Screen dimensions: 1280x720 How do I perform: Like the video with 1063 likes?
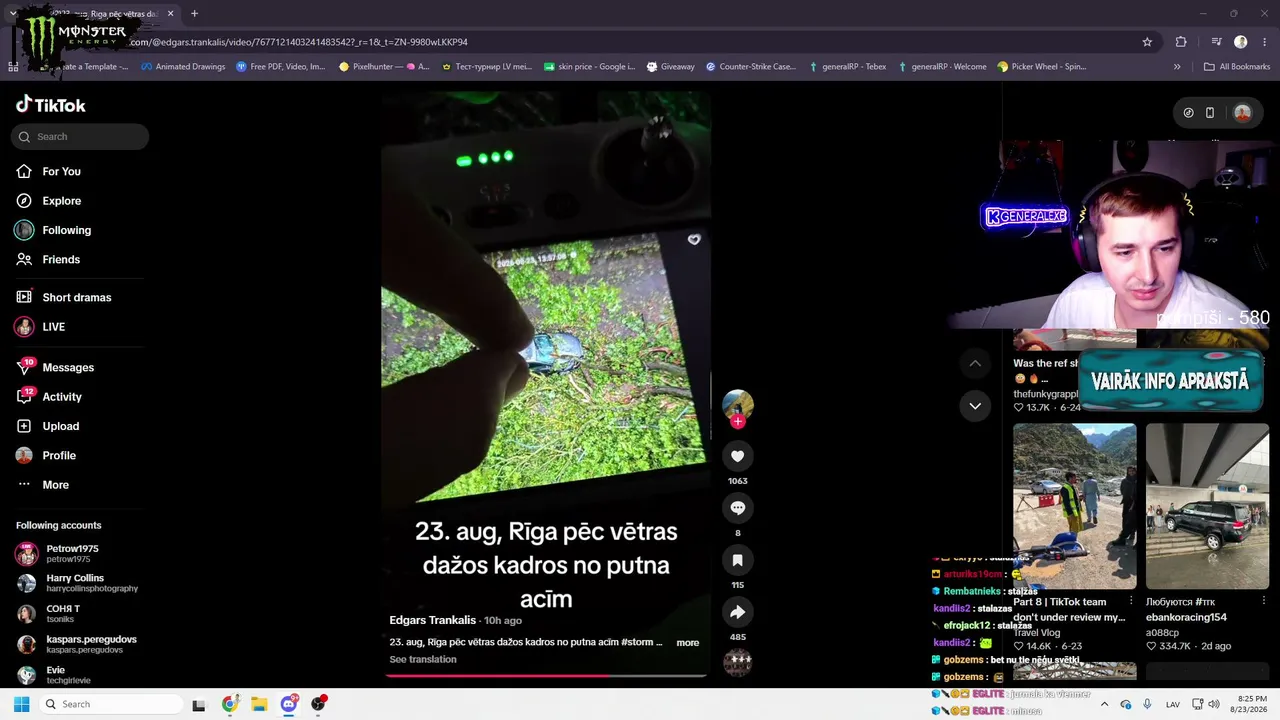[738, 456]
